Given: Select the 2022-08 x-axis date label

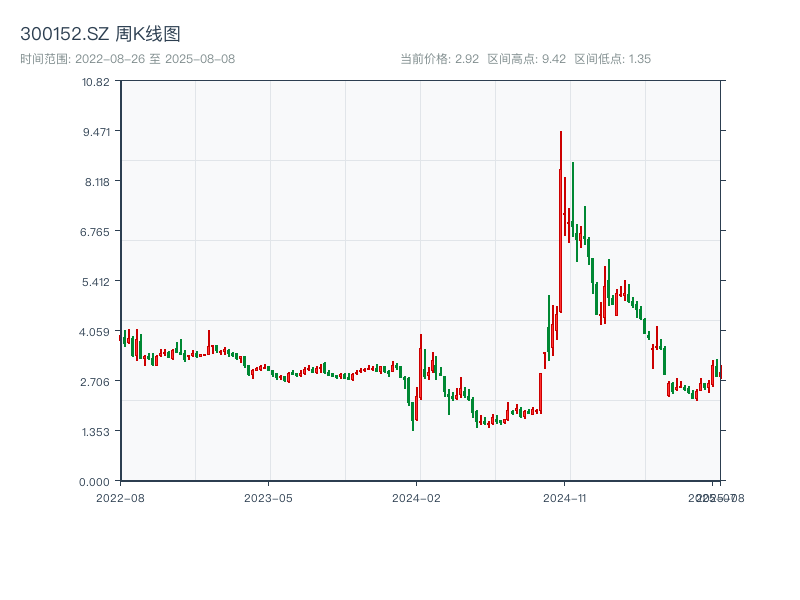Looking at the screenshot, I should coord(120,497).
